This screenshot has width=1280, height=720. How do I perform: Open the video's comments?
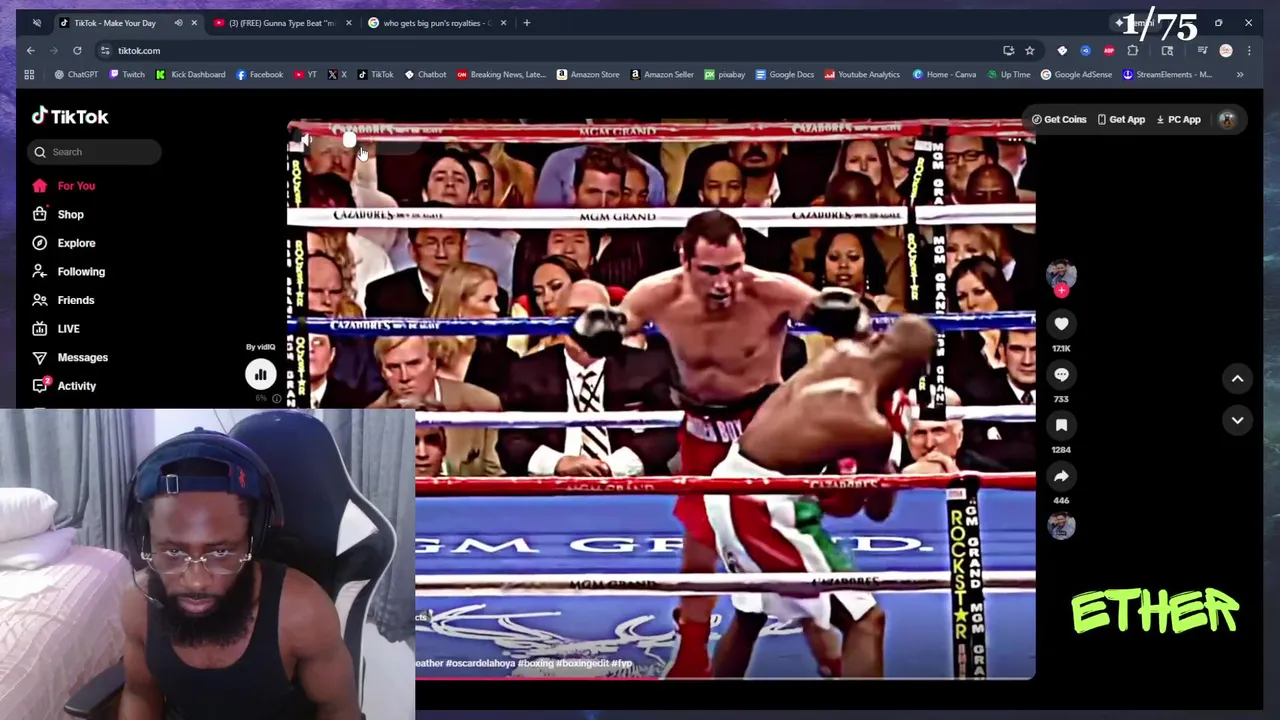pos(1061,374)
